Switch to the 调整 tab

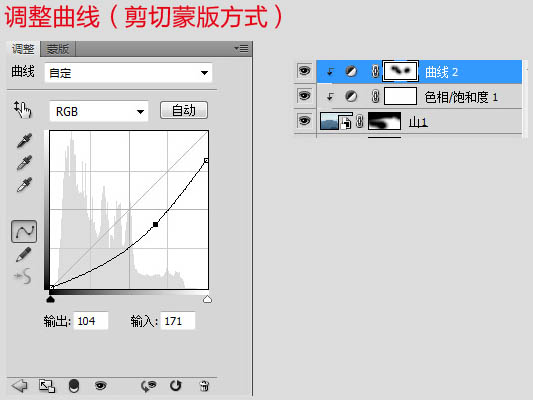(x=23, y=49)
